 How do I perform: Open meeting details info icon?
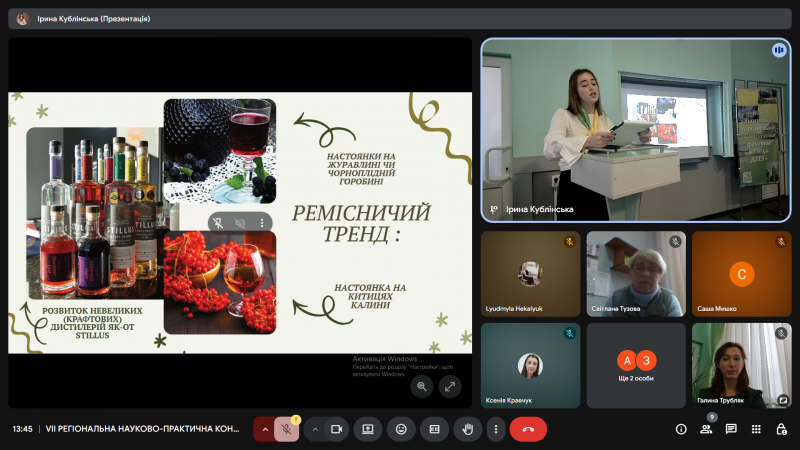coord(681,429)
